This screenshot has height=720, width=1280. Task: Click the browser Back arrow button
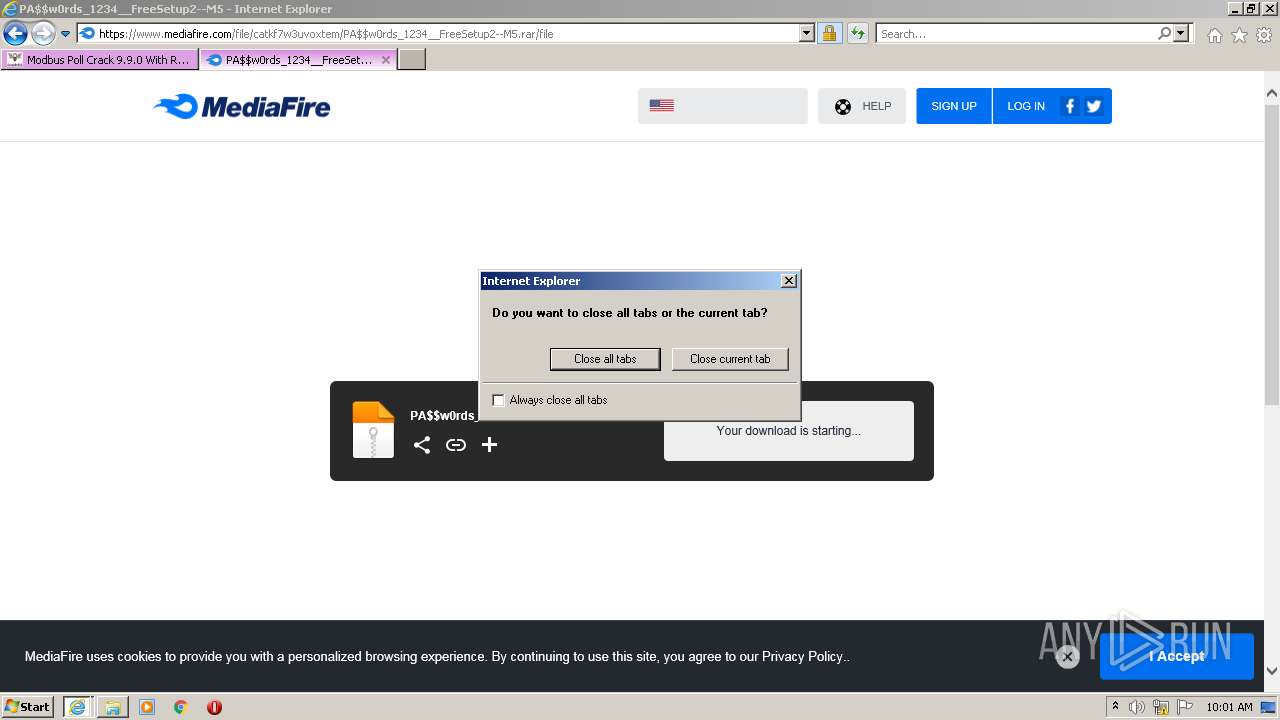tap(15, 33)
